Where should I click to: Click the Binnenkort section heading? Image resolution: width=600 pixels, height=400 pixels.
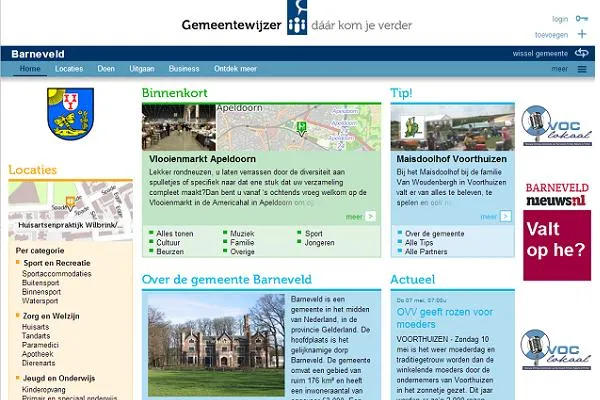pyautogui.click(x=174, y=93)
